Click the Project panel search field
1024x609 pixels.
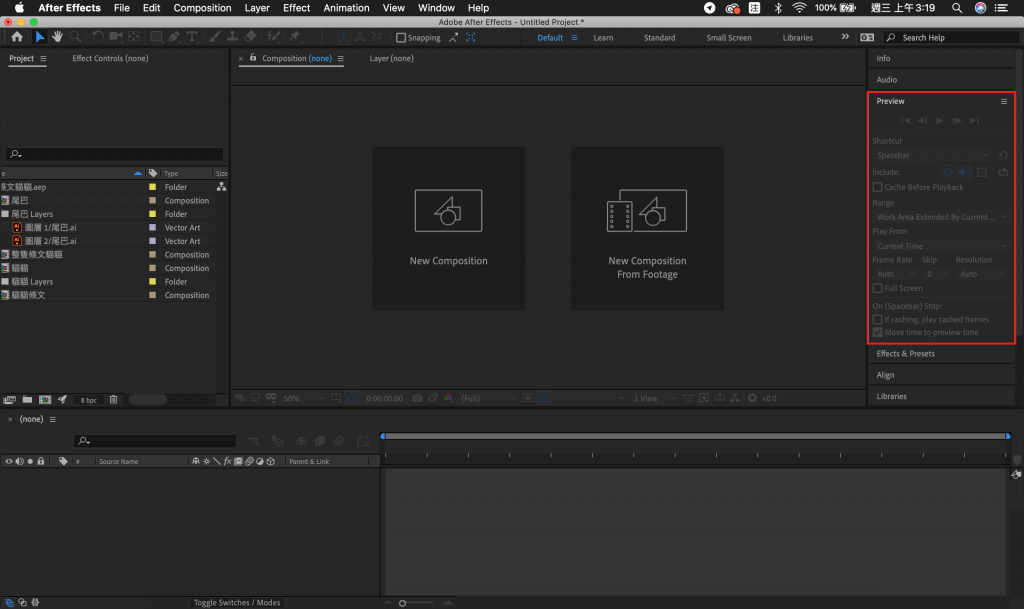coord(114,155)
